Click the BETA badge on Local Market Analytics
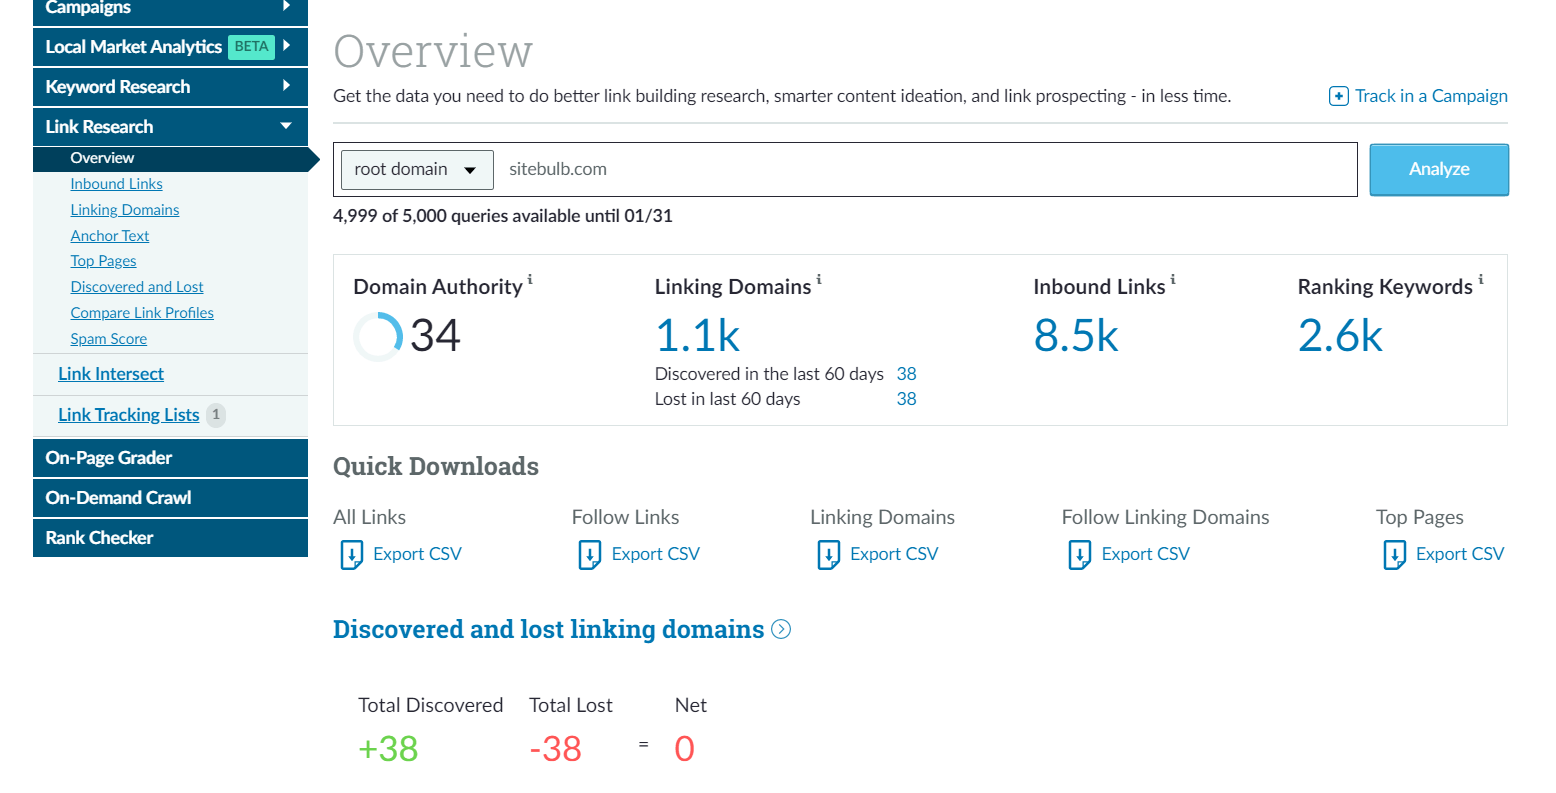This screenshot has width=1556, height=793. 251,46
